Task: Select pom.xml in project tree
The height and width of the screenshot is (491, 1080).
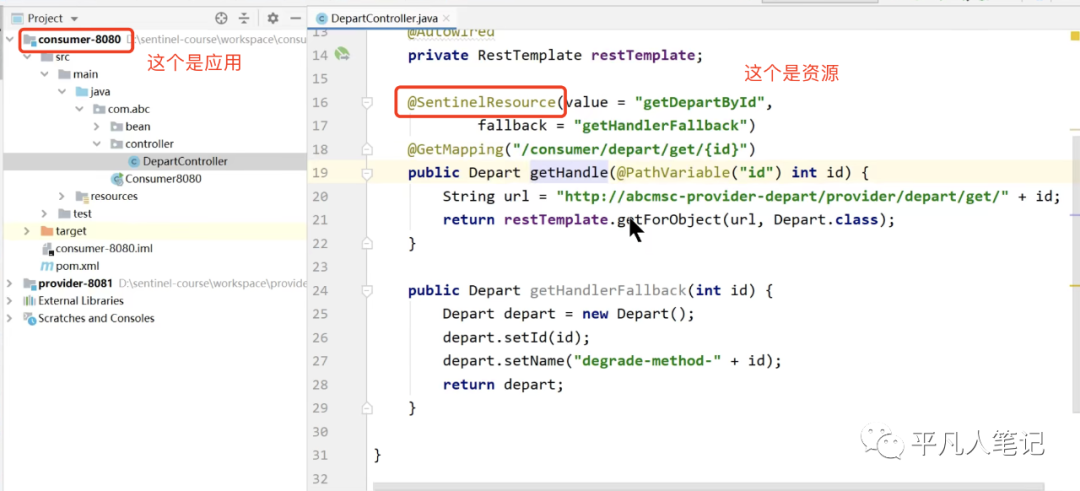Action: [x=155, y=266]
